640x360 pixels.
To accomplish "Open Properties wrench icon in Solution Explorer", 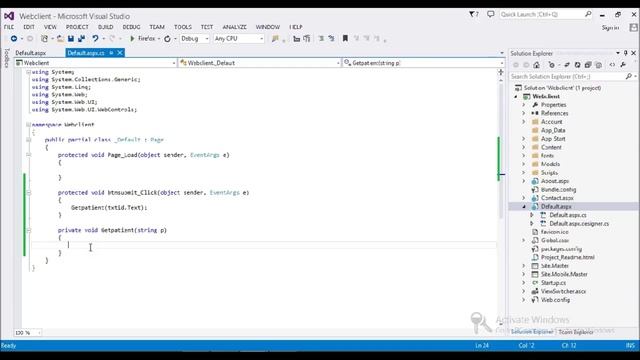I will click(623, 65).
